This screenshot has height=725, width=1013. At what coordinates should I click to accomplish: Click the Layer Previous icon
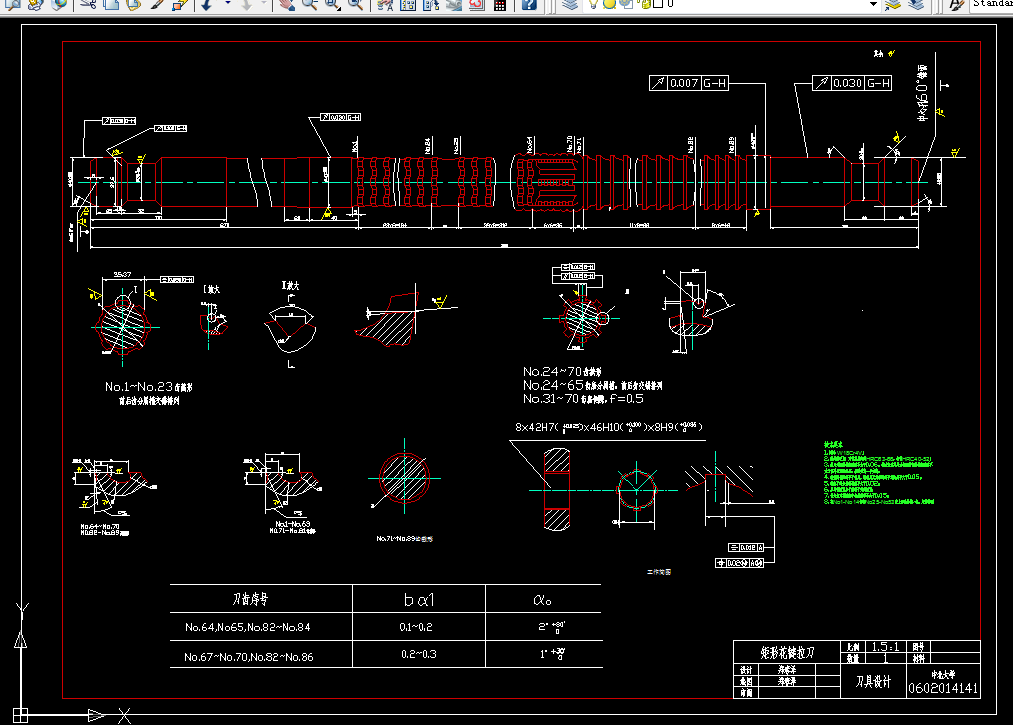click(916, 4)
